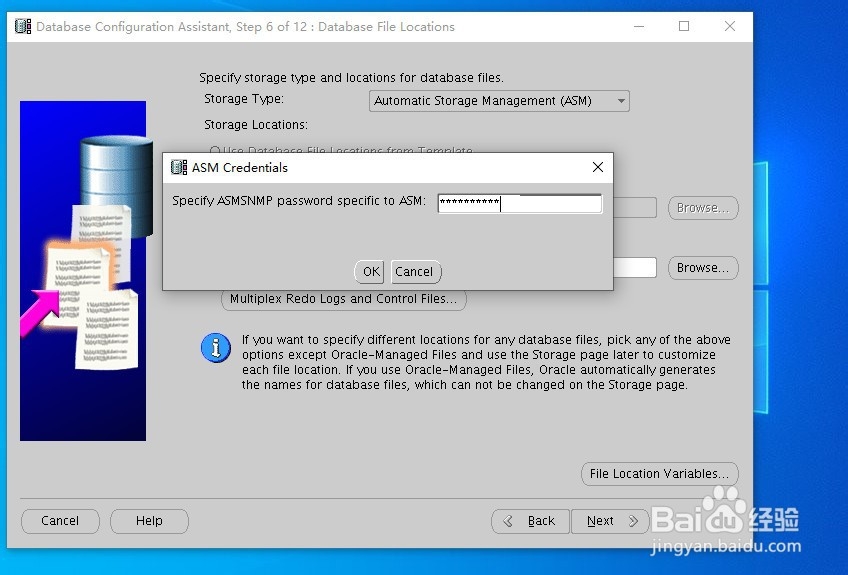Click the 'Storage Locations:' label
The width and height of the screenshot is (848, 575).
point(256,125)
